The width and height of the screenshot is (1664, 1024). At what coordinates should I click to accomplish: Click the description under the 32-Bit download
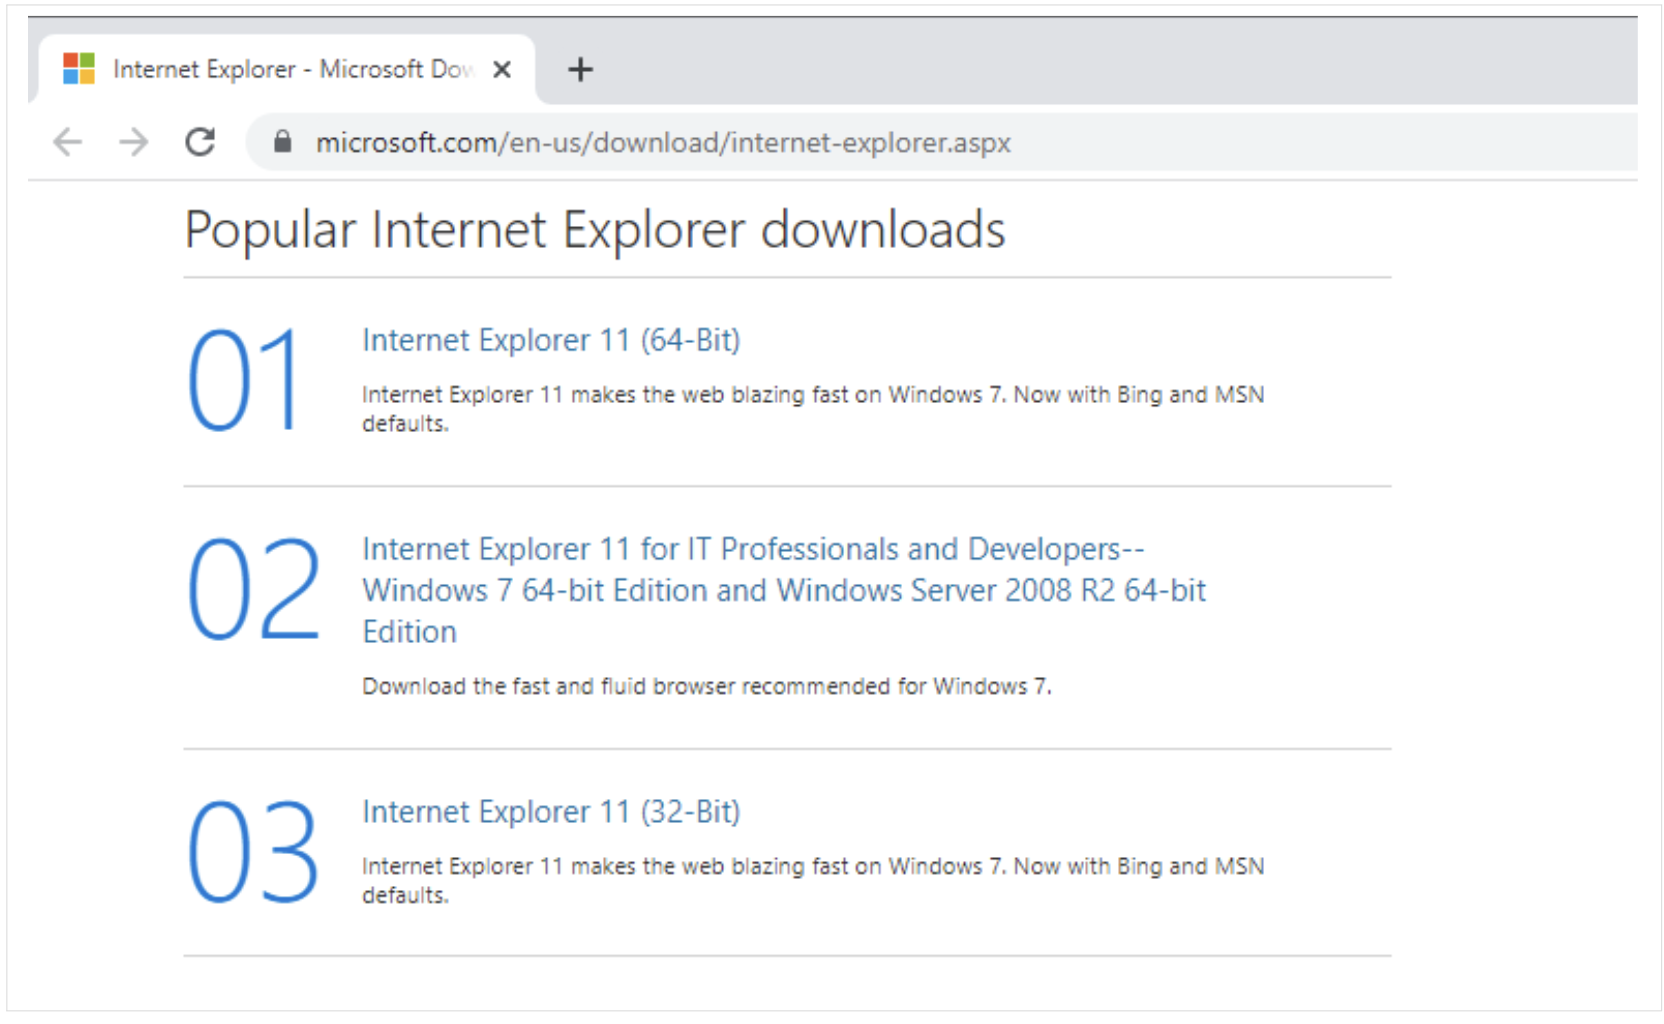click(812, 866)
